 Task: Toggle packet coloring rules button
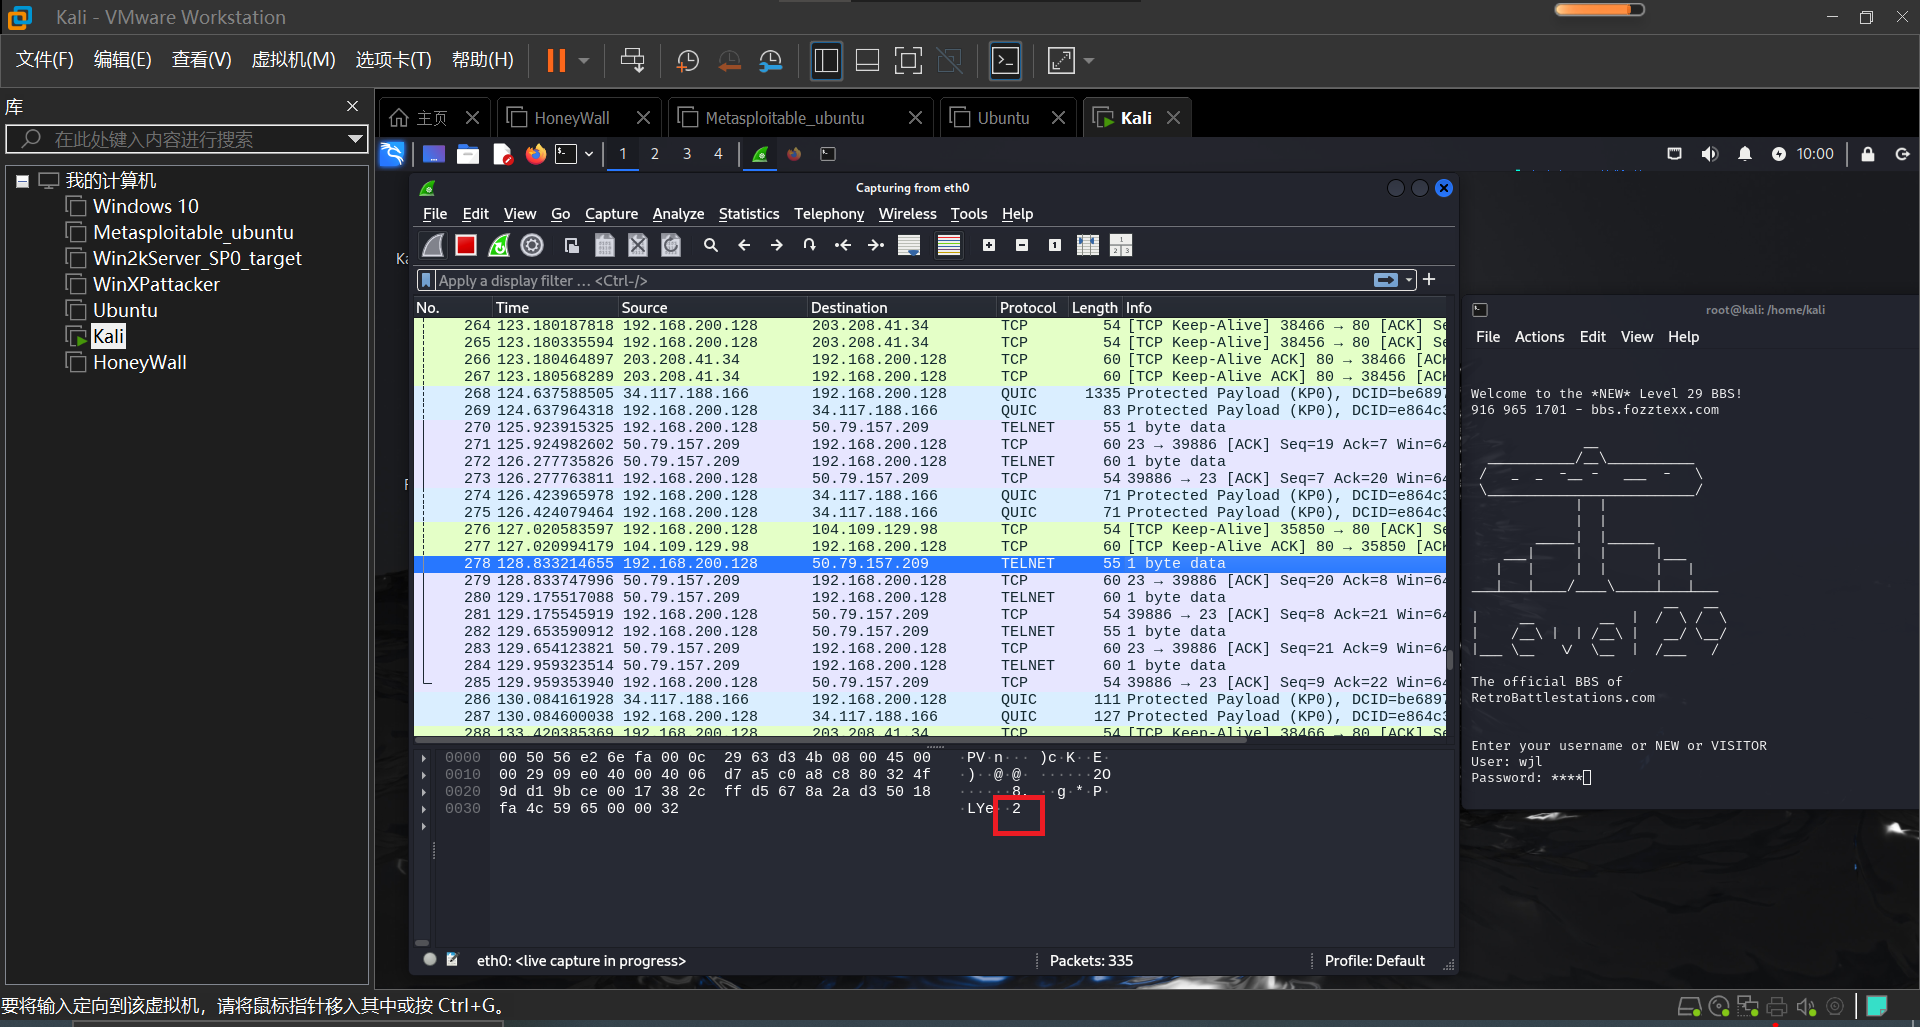[x=949, y=245]
